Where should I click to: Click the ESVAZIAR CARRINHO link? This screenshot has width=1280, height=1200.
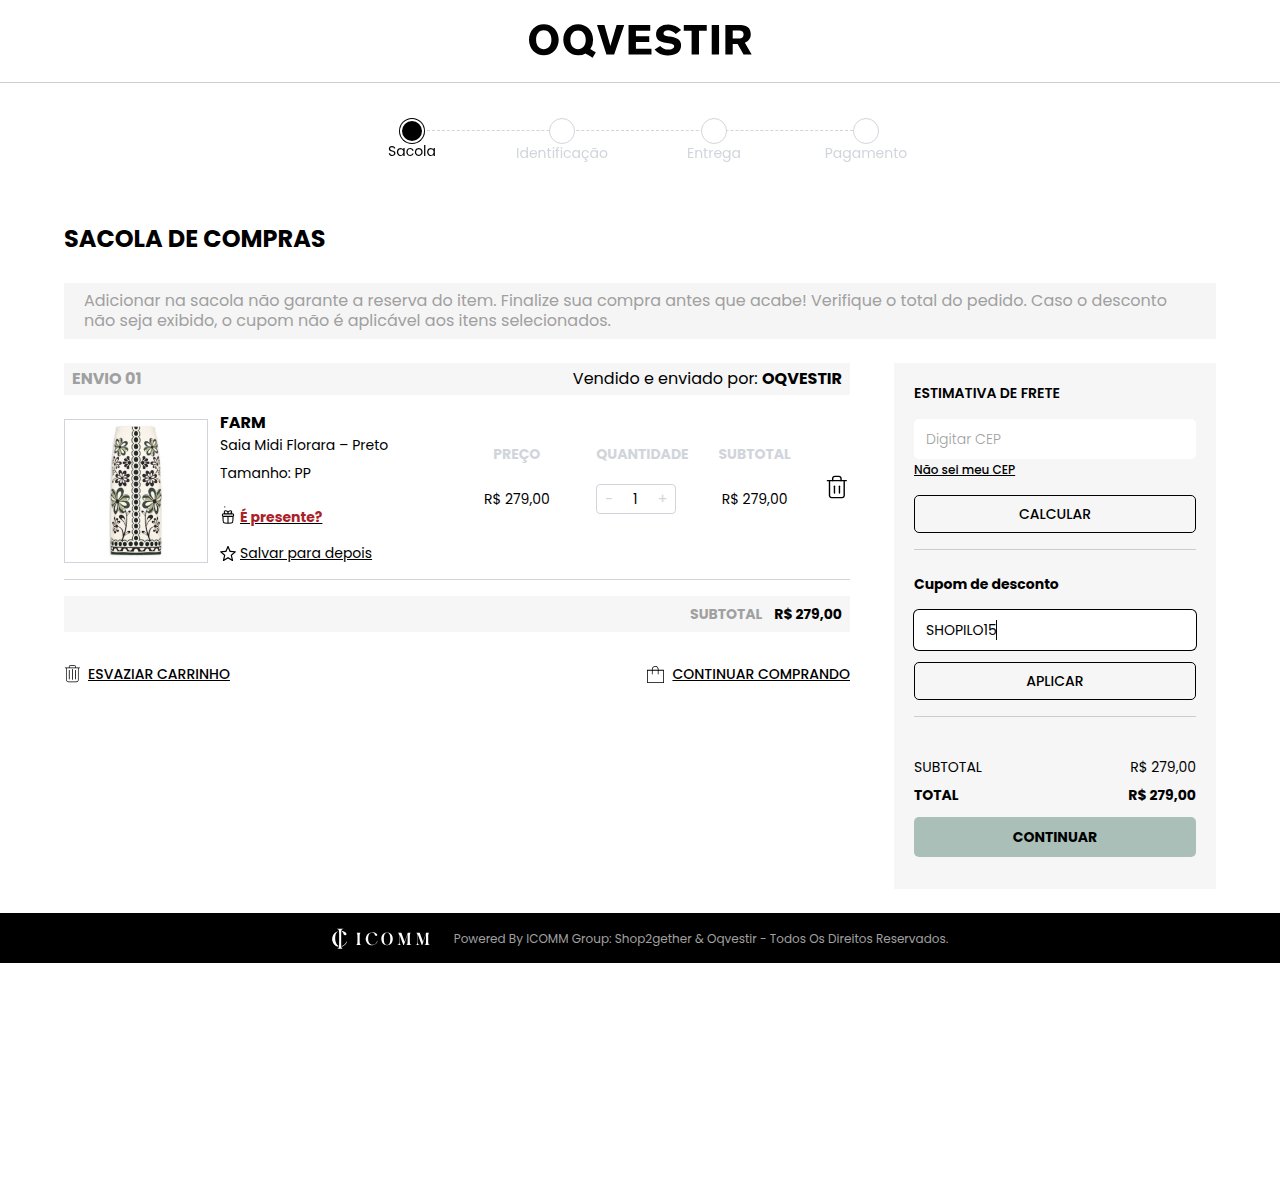tap(159, 674)
